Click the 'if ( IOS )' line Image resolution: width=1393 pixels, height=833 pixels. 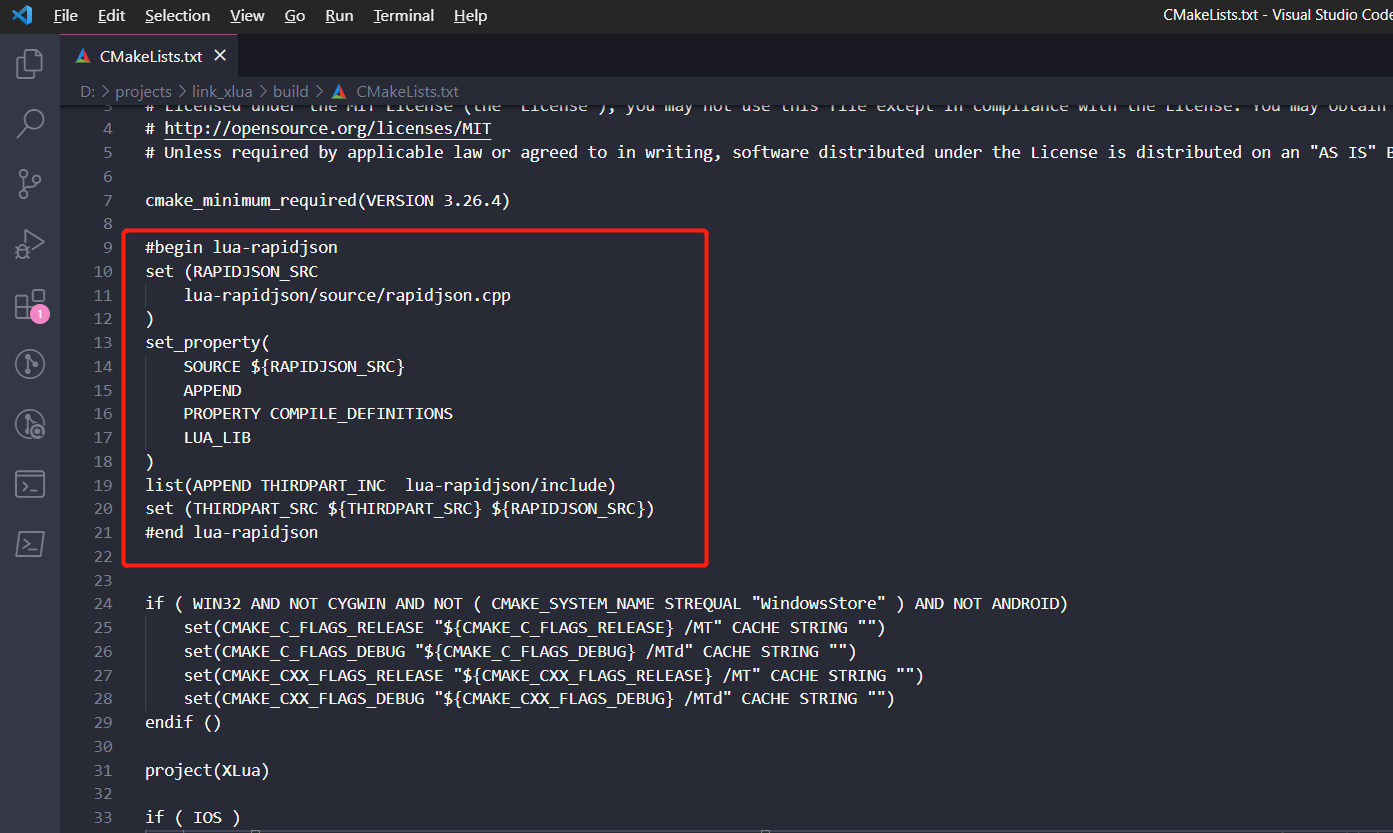coord(193,817)
